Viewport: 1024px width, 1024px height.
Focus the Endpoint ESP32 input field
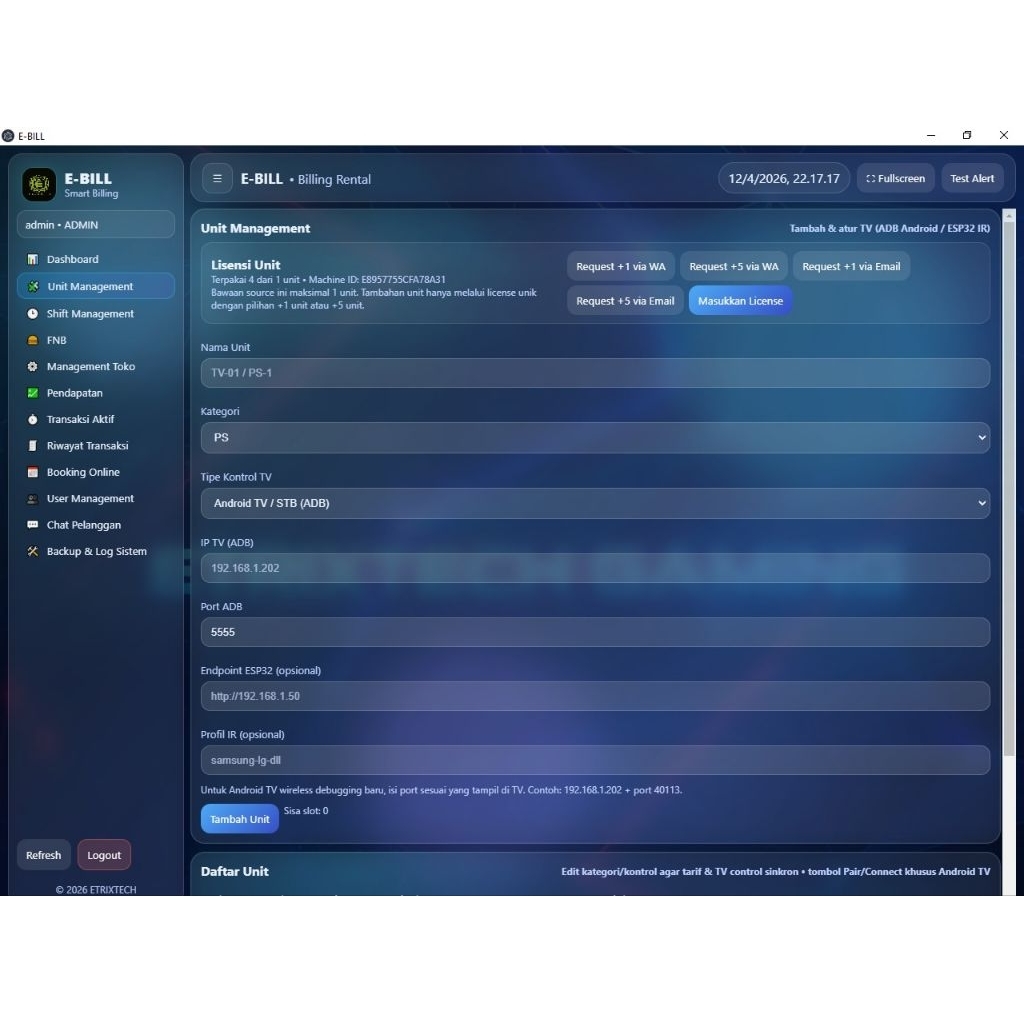pyautogui.click(x=595, y=696)
